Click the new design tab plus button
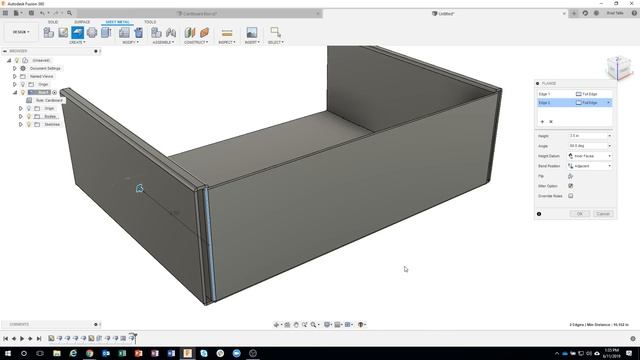This screenshot has height=360, width=640. click(x=574, y=13)
